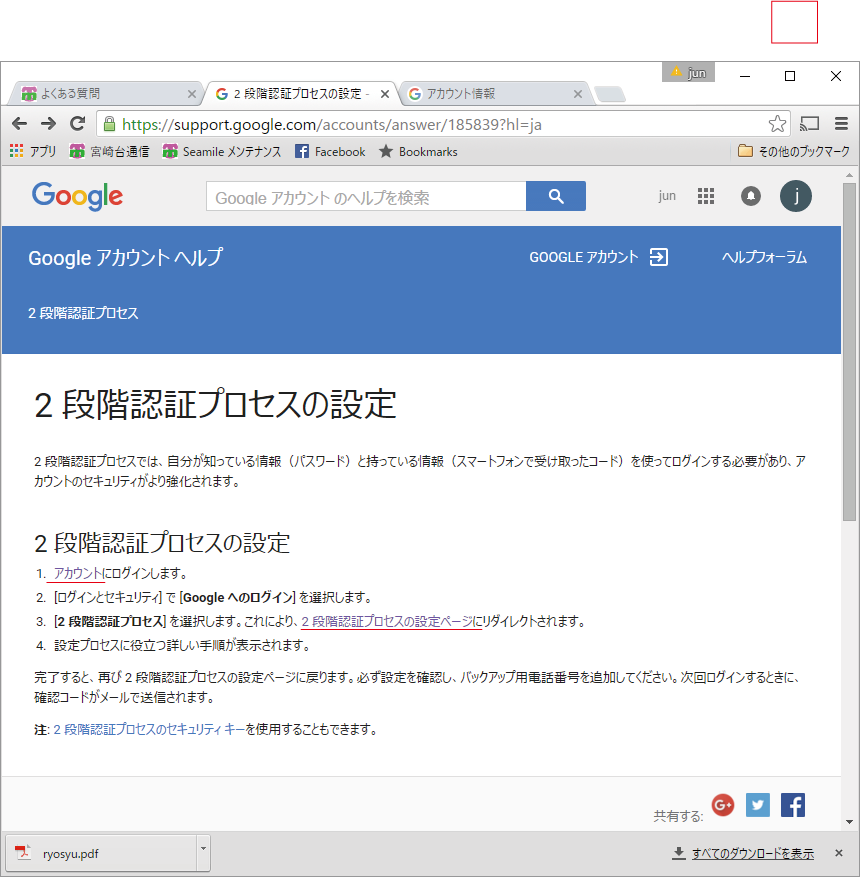Open その他のブックマーク folder
860x878 pixels.
click(x=794, y=151)
